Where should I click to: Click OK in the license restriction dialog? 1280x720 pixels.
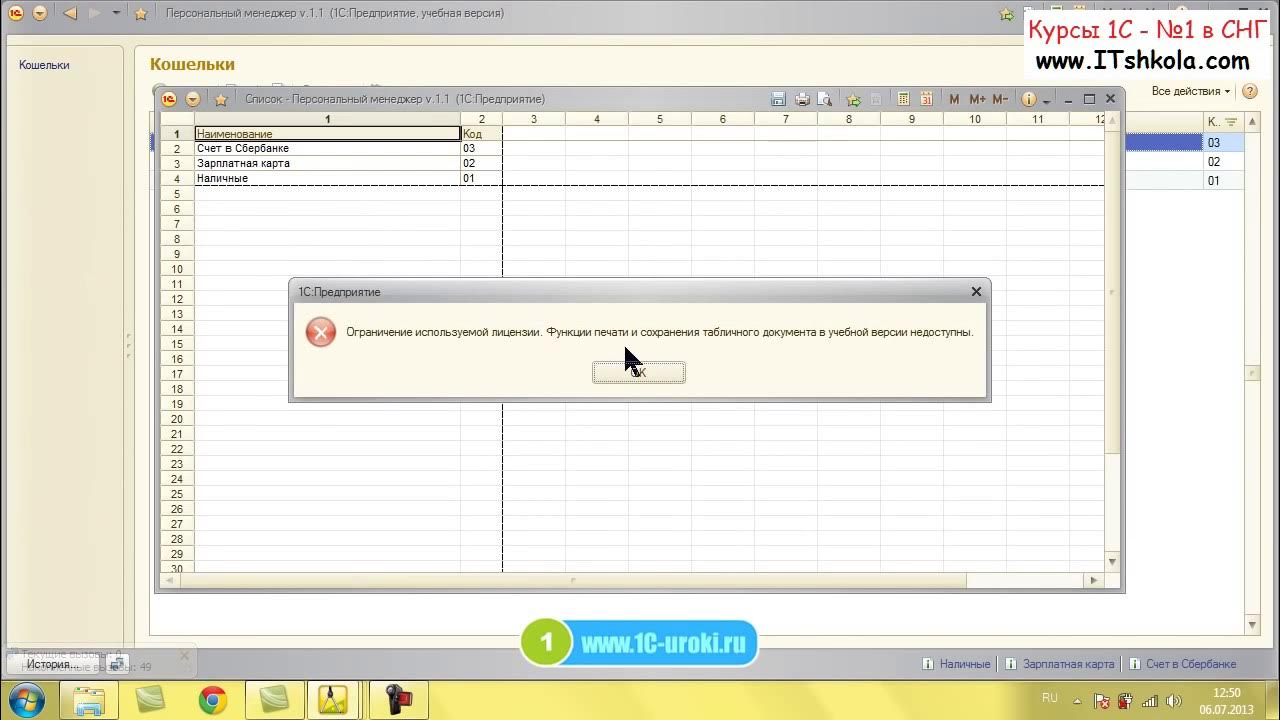point(639,372)
